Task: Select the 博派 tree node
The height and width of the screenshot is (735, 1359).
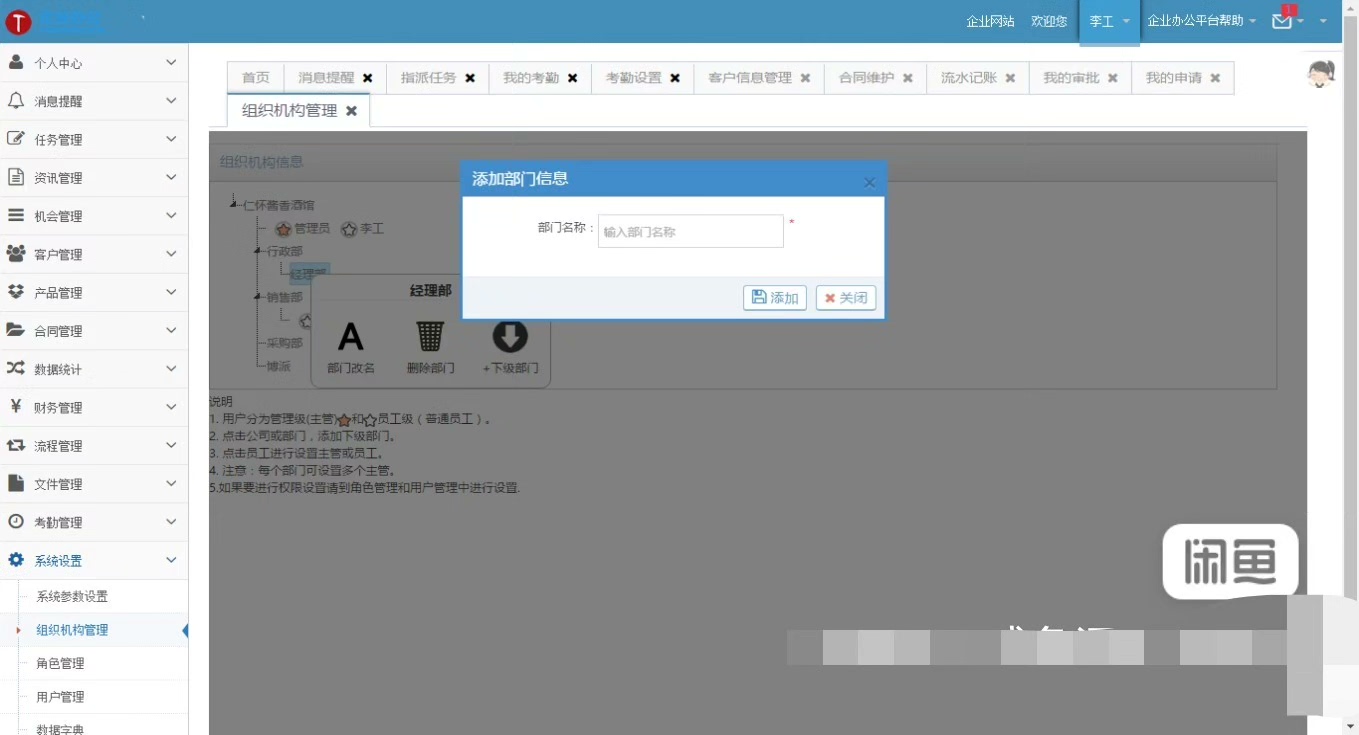Action: coord(278,366)
